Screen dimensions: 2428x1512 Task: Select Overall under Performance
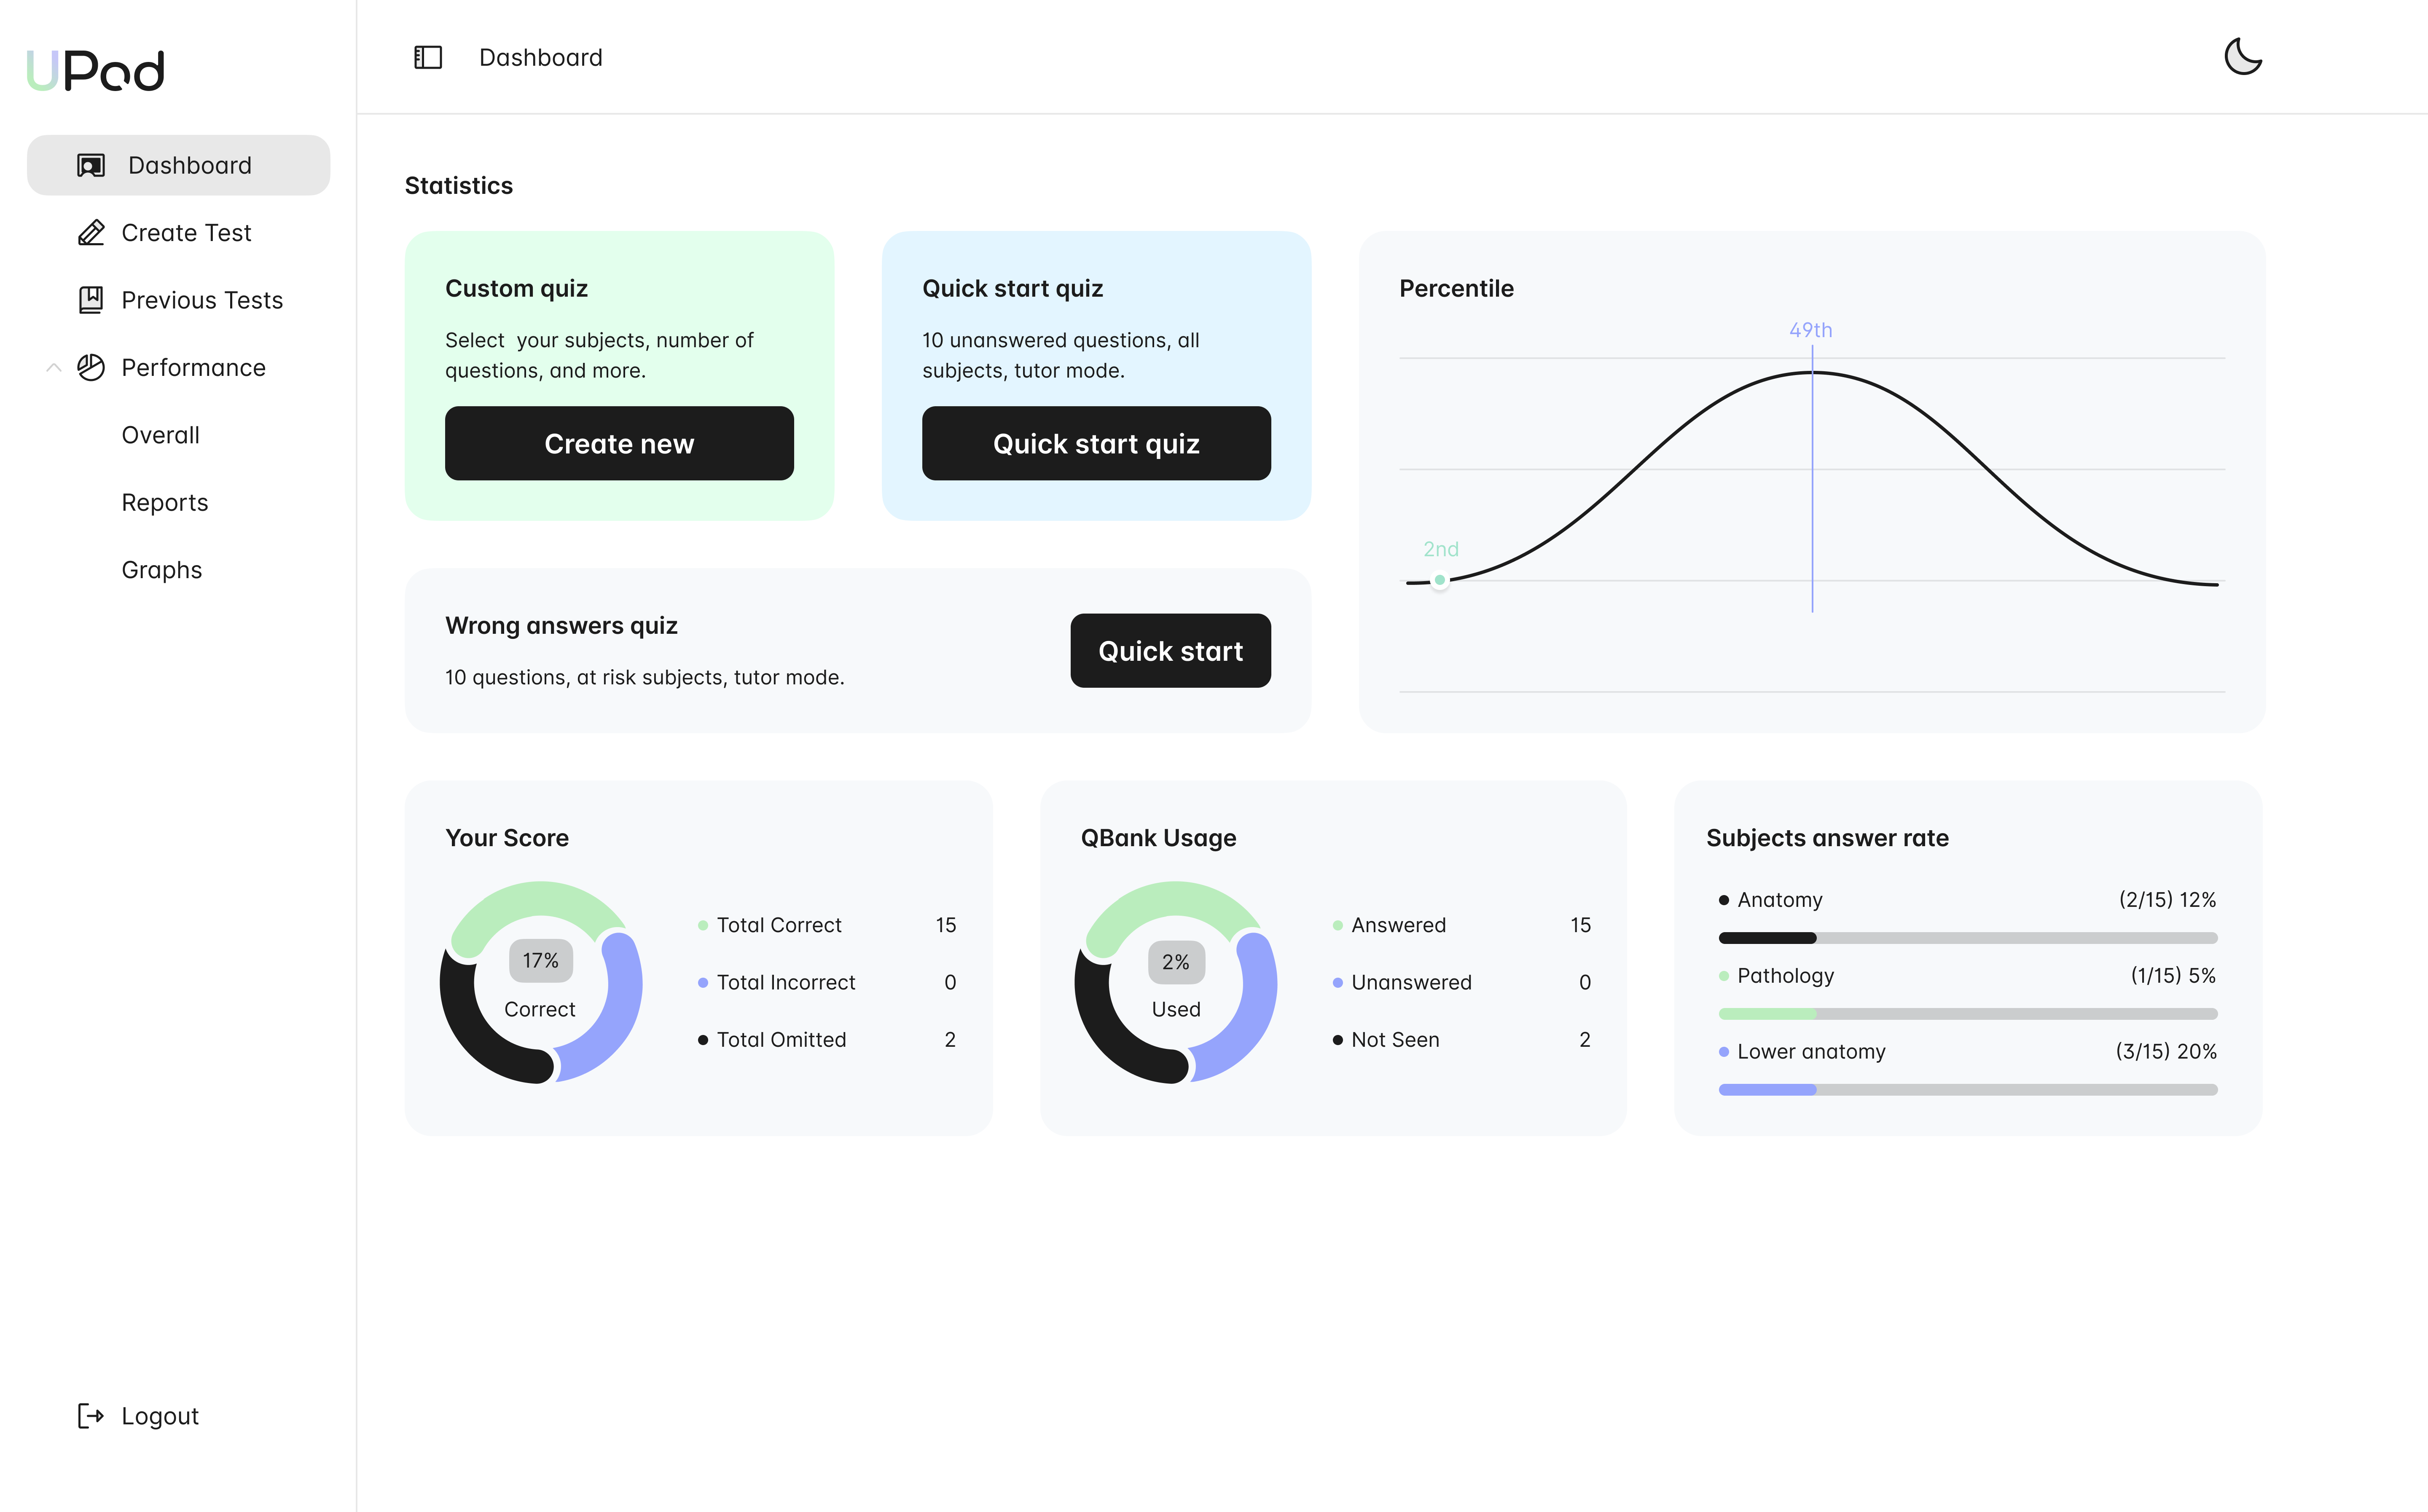[x=160, y=434]
